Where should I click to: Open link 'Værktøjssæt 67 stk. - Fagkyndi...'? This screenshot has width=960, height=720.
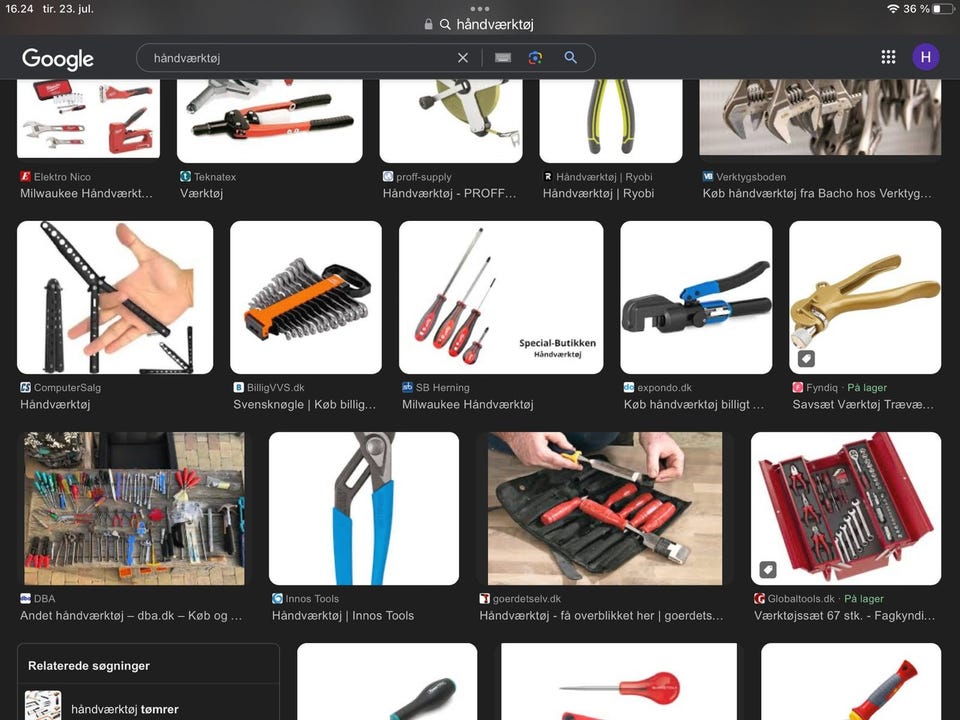pos(844,616)
